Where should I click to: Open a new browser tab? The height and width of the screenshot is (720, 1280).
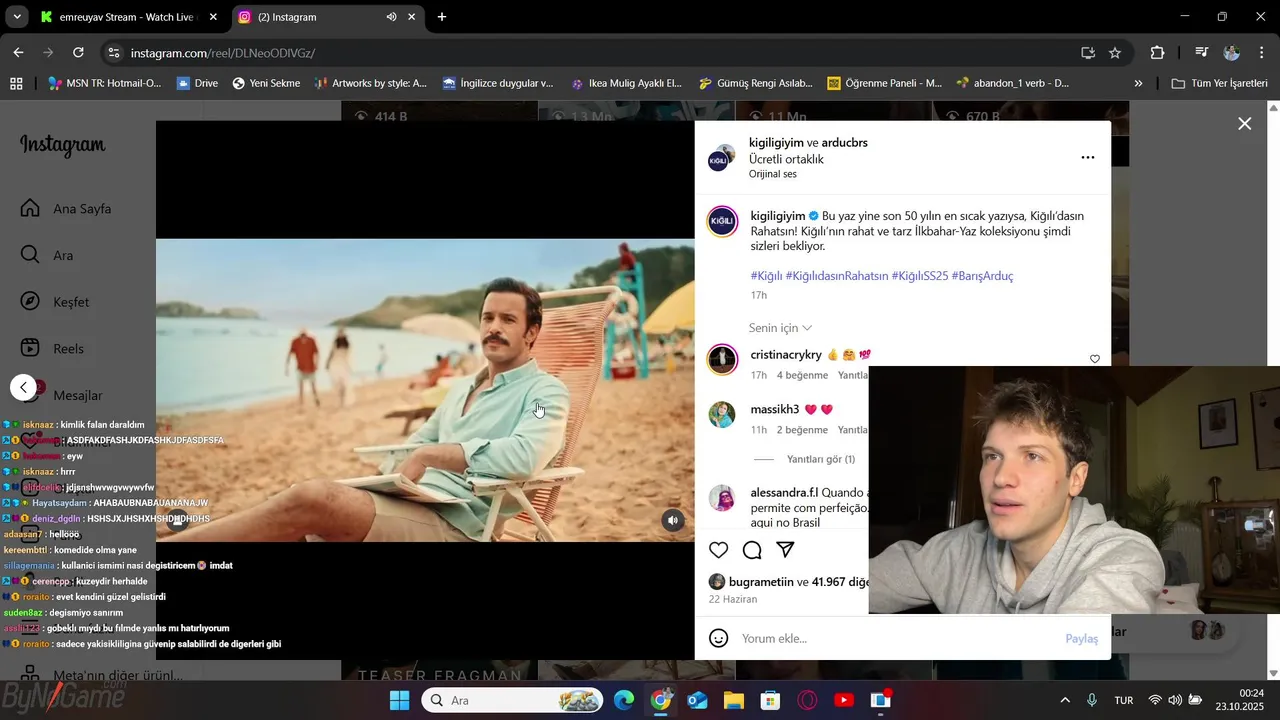click(442, 17)
